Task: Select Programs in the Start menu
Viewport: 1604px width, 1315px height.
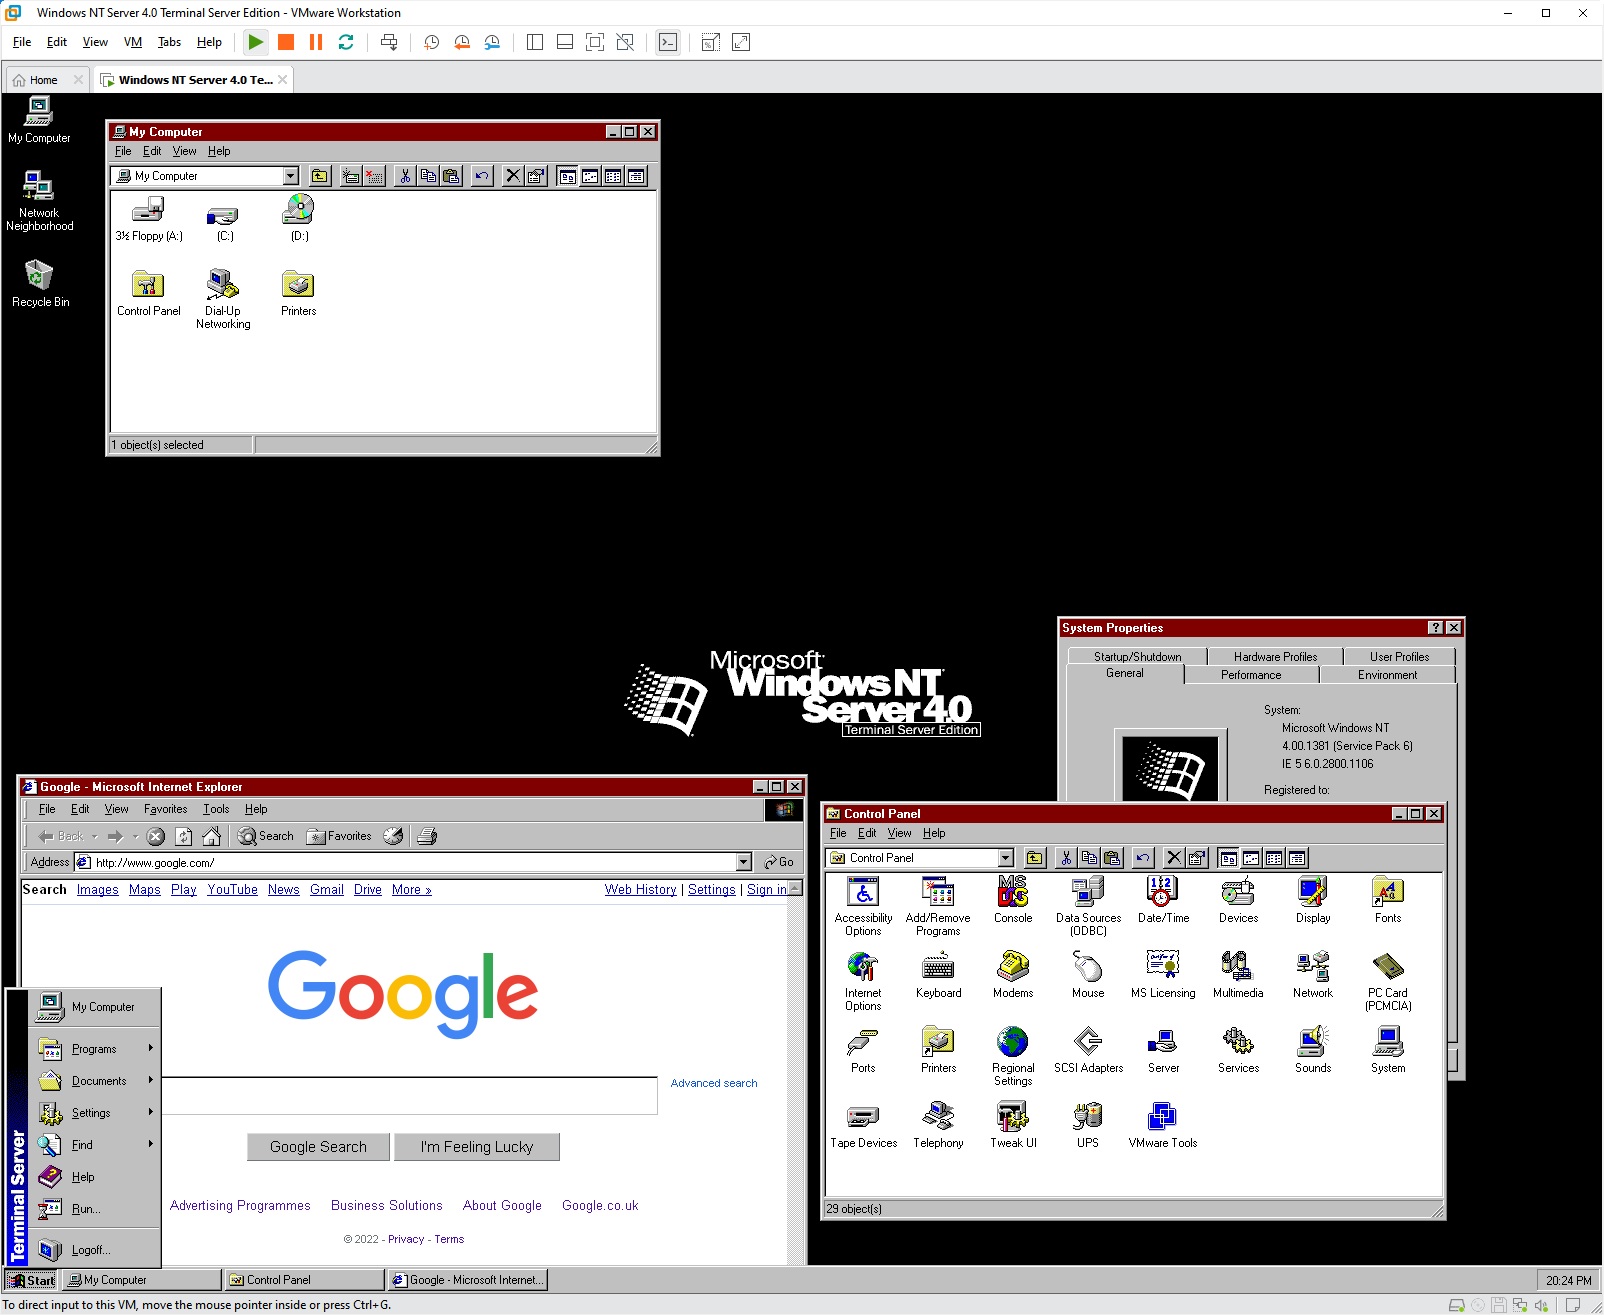Action: (x=95, y=1048)
